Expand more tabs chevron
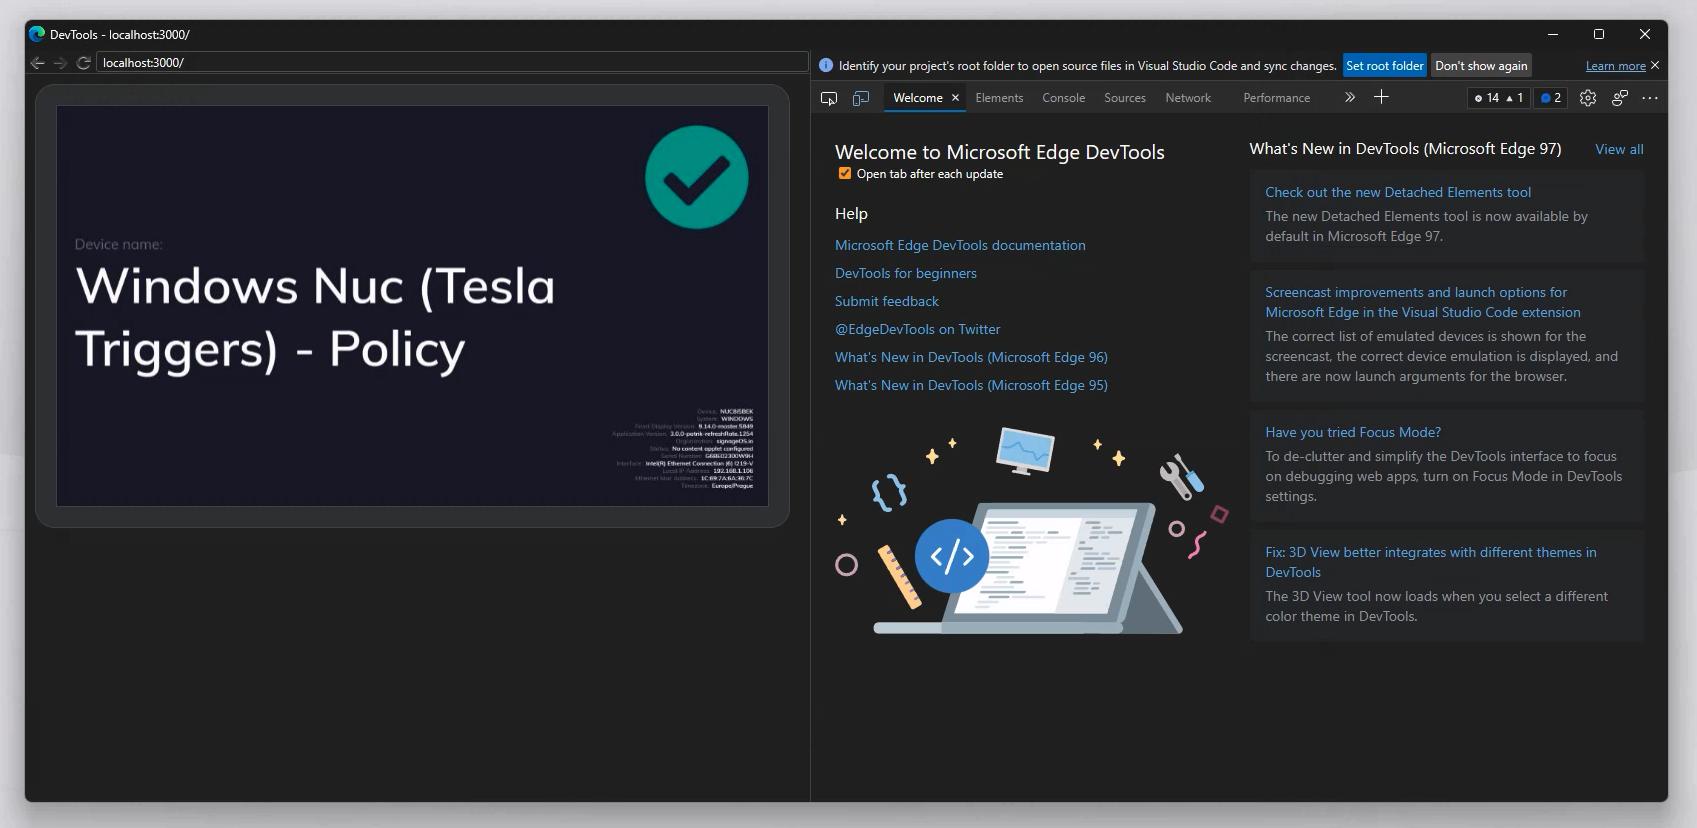Image resolution: width=1697 pixels, height=828 pixels. tap(1350, 97)
